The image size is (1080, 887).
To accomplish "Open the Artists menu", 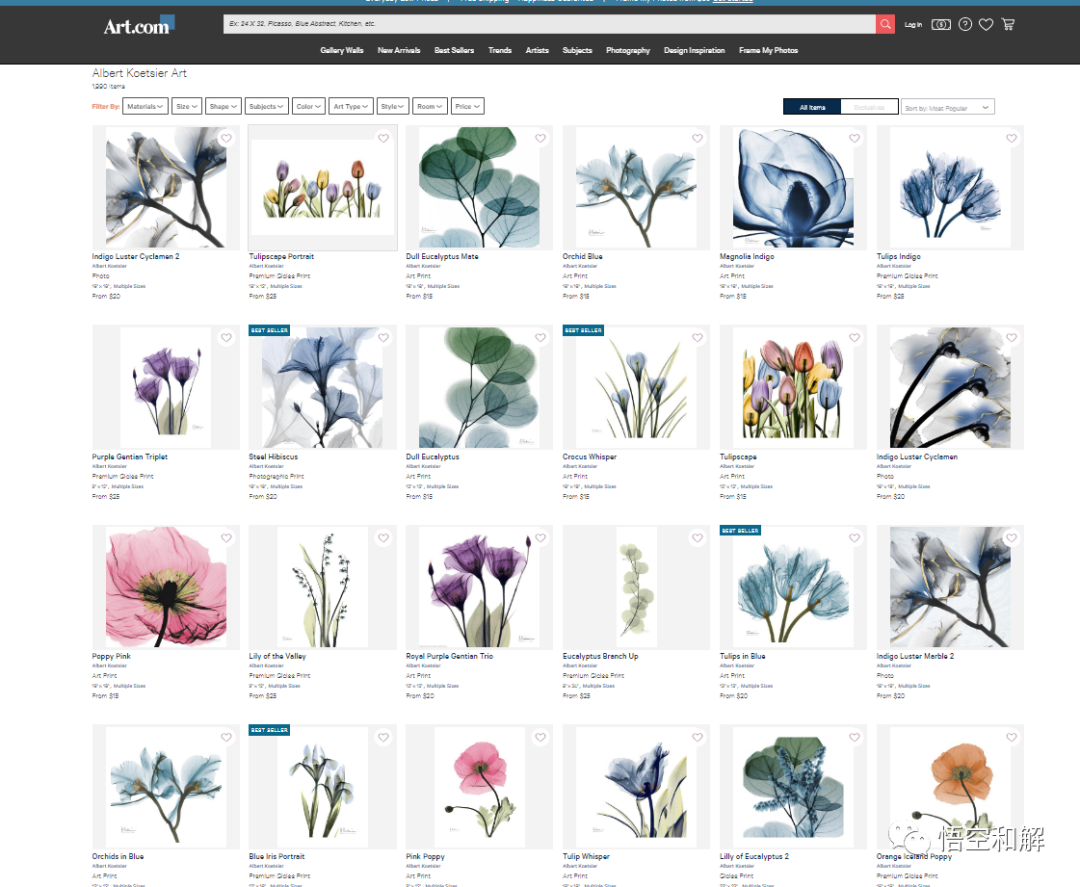I will pos(537,50).
